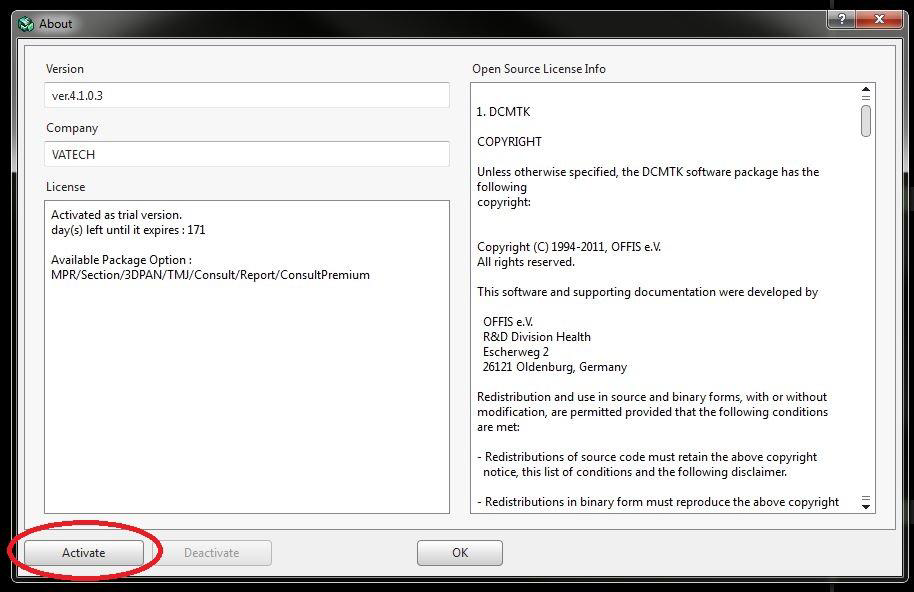Click 'Copyright (C) 1994-2011, OFFIS e.V.' line
The height and width of the screenshot is (592, 914).
click(569, 246)
